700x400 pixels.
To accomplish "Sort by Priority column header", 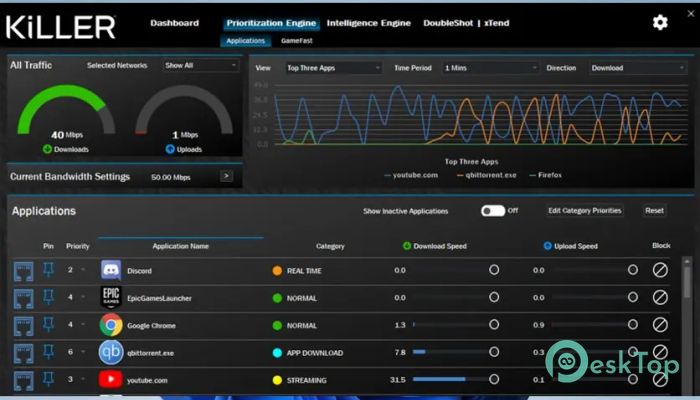I will [x=78, y=246].
